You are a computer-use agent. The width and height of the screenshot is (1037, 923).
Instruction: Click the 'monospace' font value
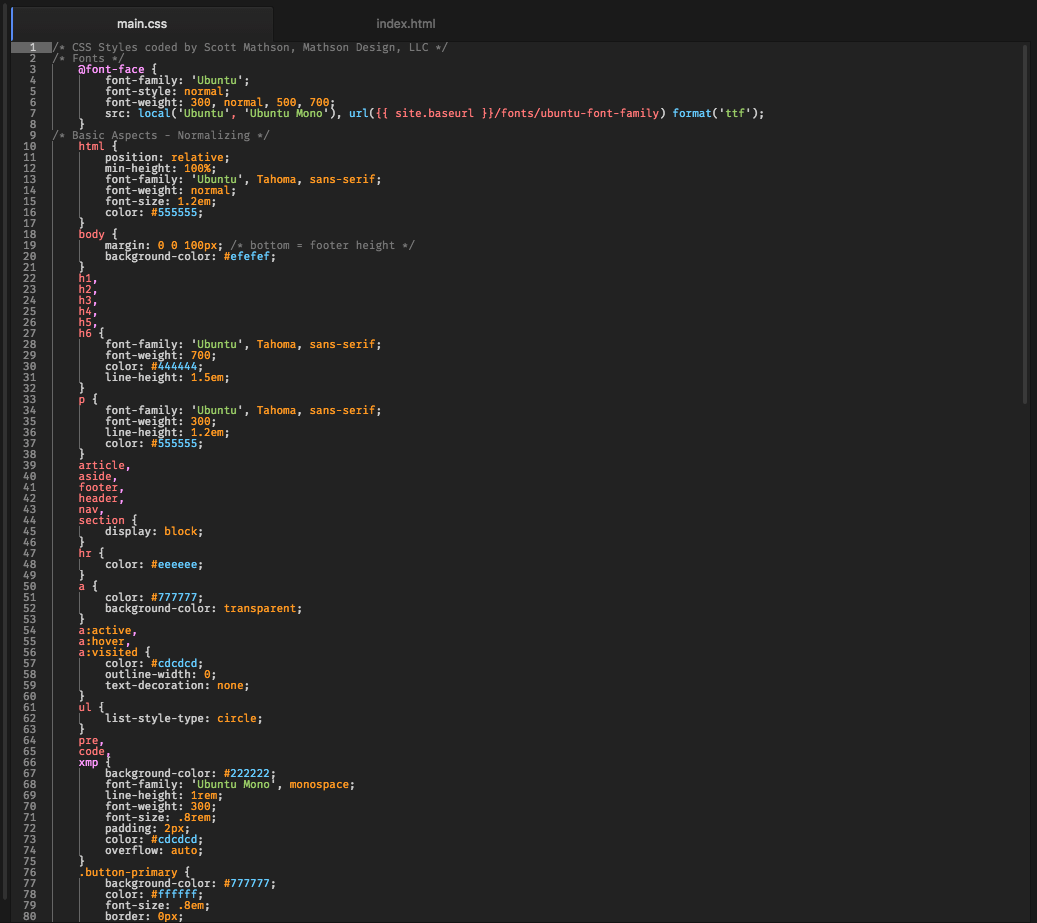pos(319,785)
